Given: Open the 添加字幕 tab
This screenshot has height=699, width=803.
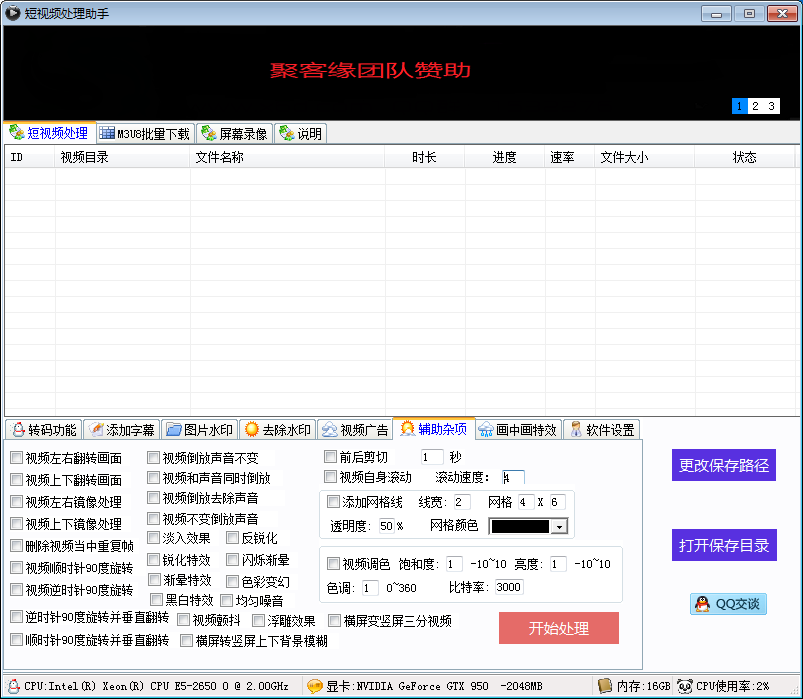Looking at the screenshot, I should click(122, 430).
